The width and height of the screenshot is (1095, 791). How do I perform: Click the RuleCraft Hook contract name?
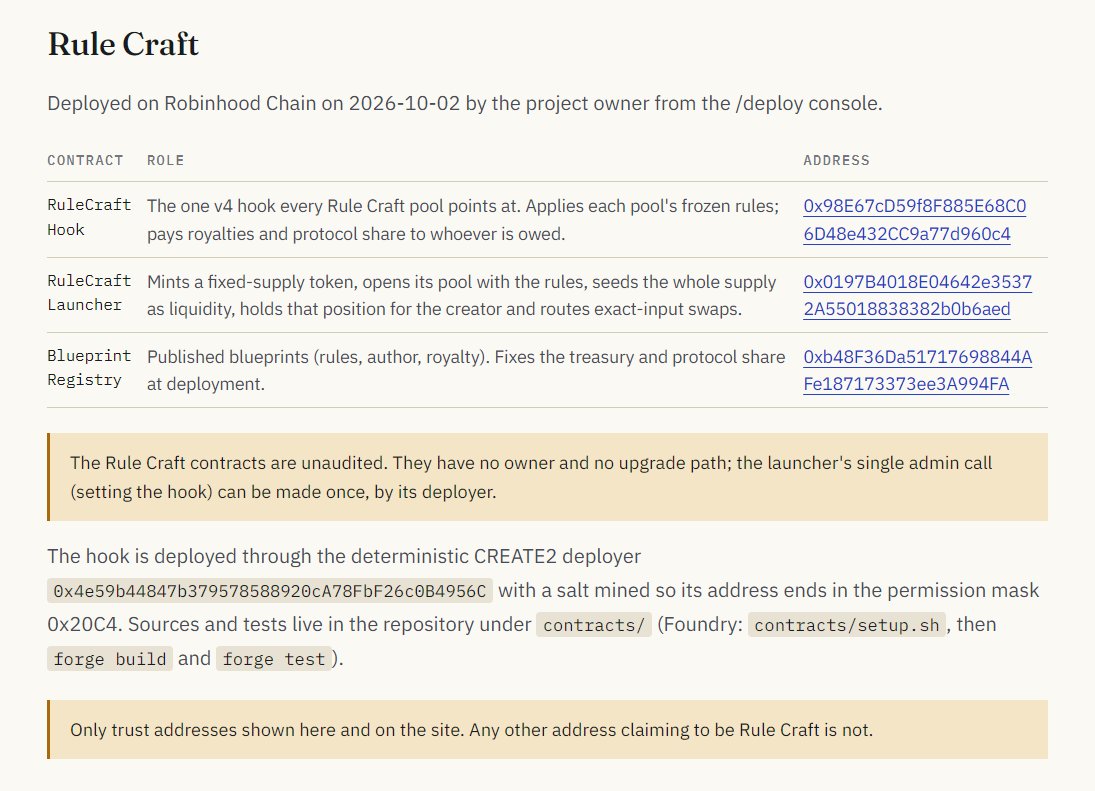(89, 217)
